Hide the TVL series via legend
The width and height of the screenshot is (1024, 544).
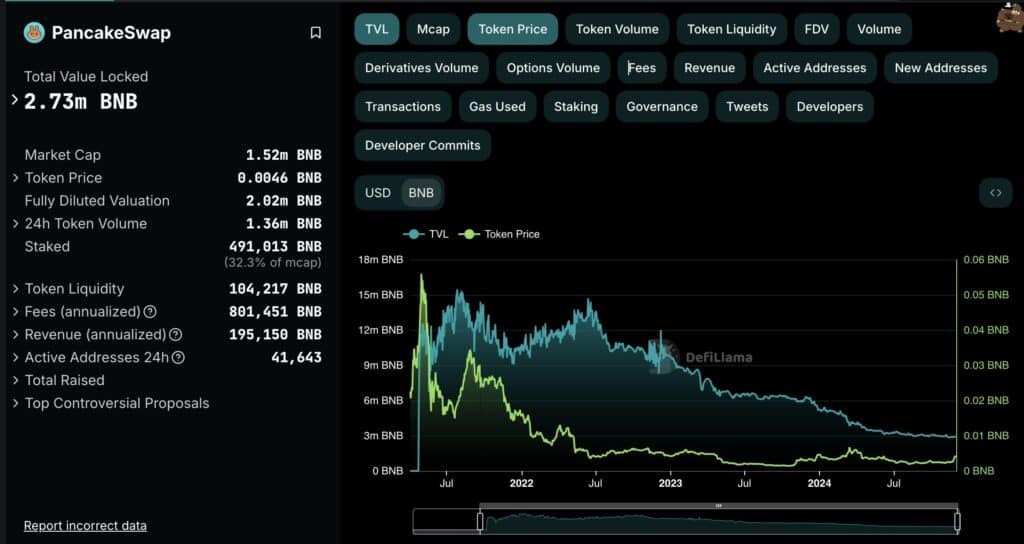[426, 234]
